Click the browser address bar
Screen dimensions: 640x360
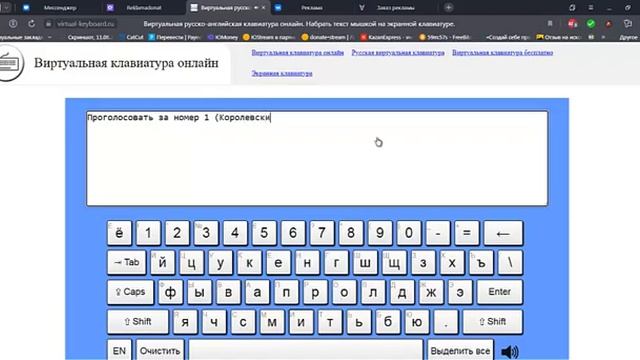(x=299, y=24)
